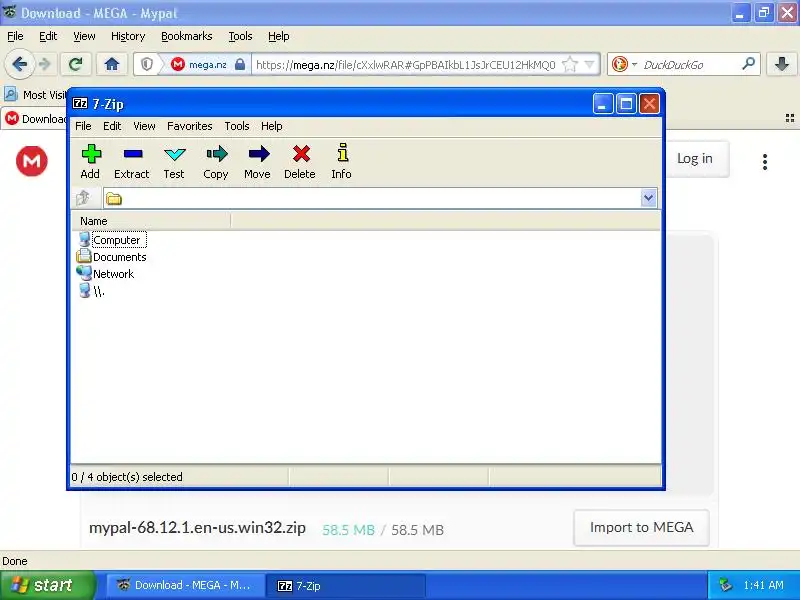
Task: Select the Download MEGA browser tab
Action: 35,119
